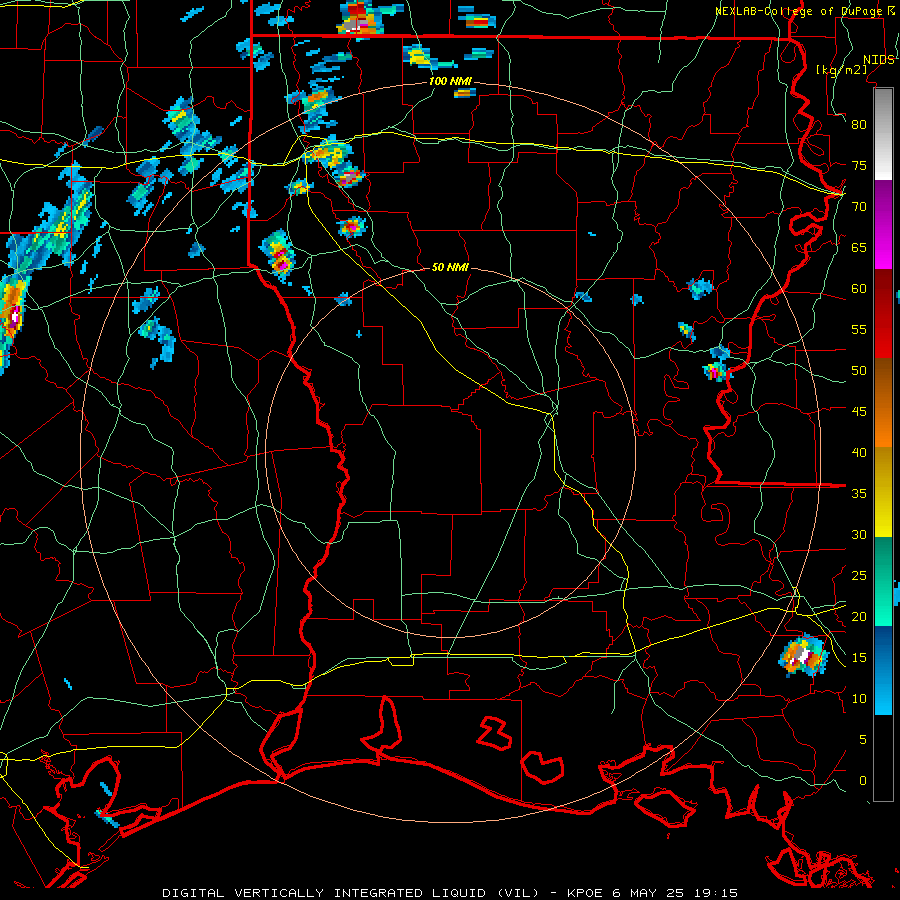The image size is (900, 900).
Task: Pick the yellow-olive band on the VIL scale
Action: tap(883, 492)
